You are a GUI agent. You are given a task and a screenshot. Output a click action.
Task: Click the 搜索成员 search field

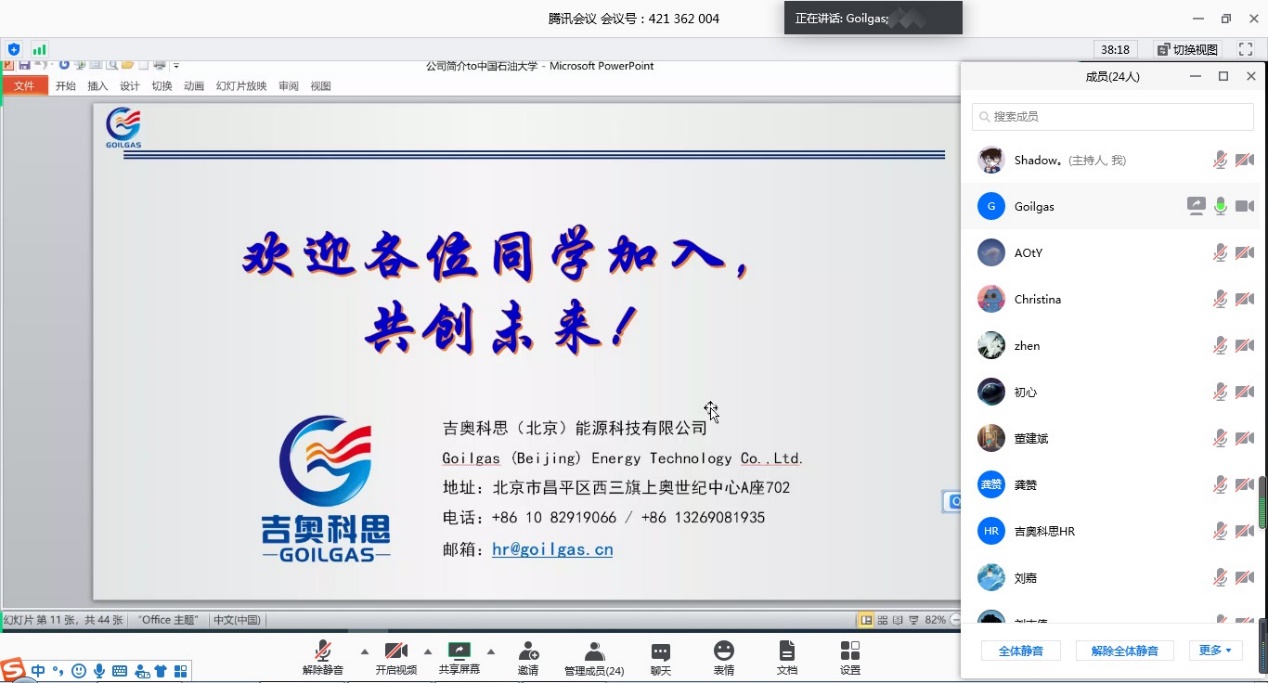(x=1112, y=117)
